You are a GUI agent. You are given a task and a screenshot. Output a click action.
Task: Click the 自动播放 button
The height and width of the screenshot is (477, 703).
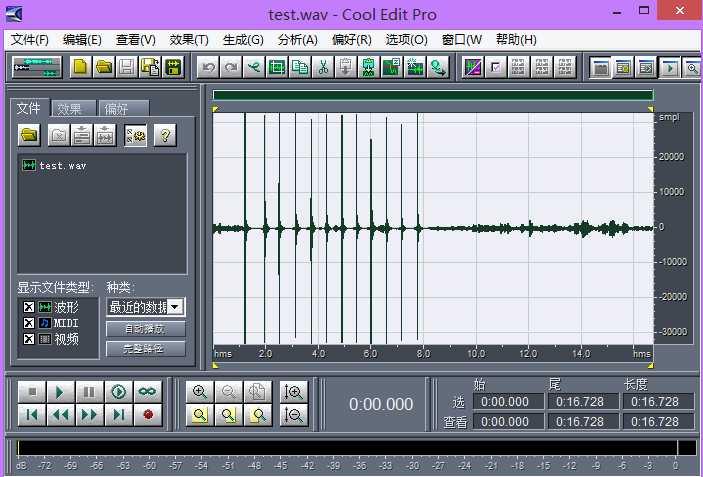[x=145, y=329]
